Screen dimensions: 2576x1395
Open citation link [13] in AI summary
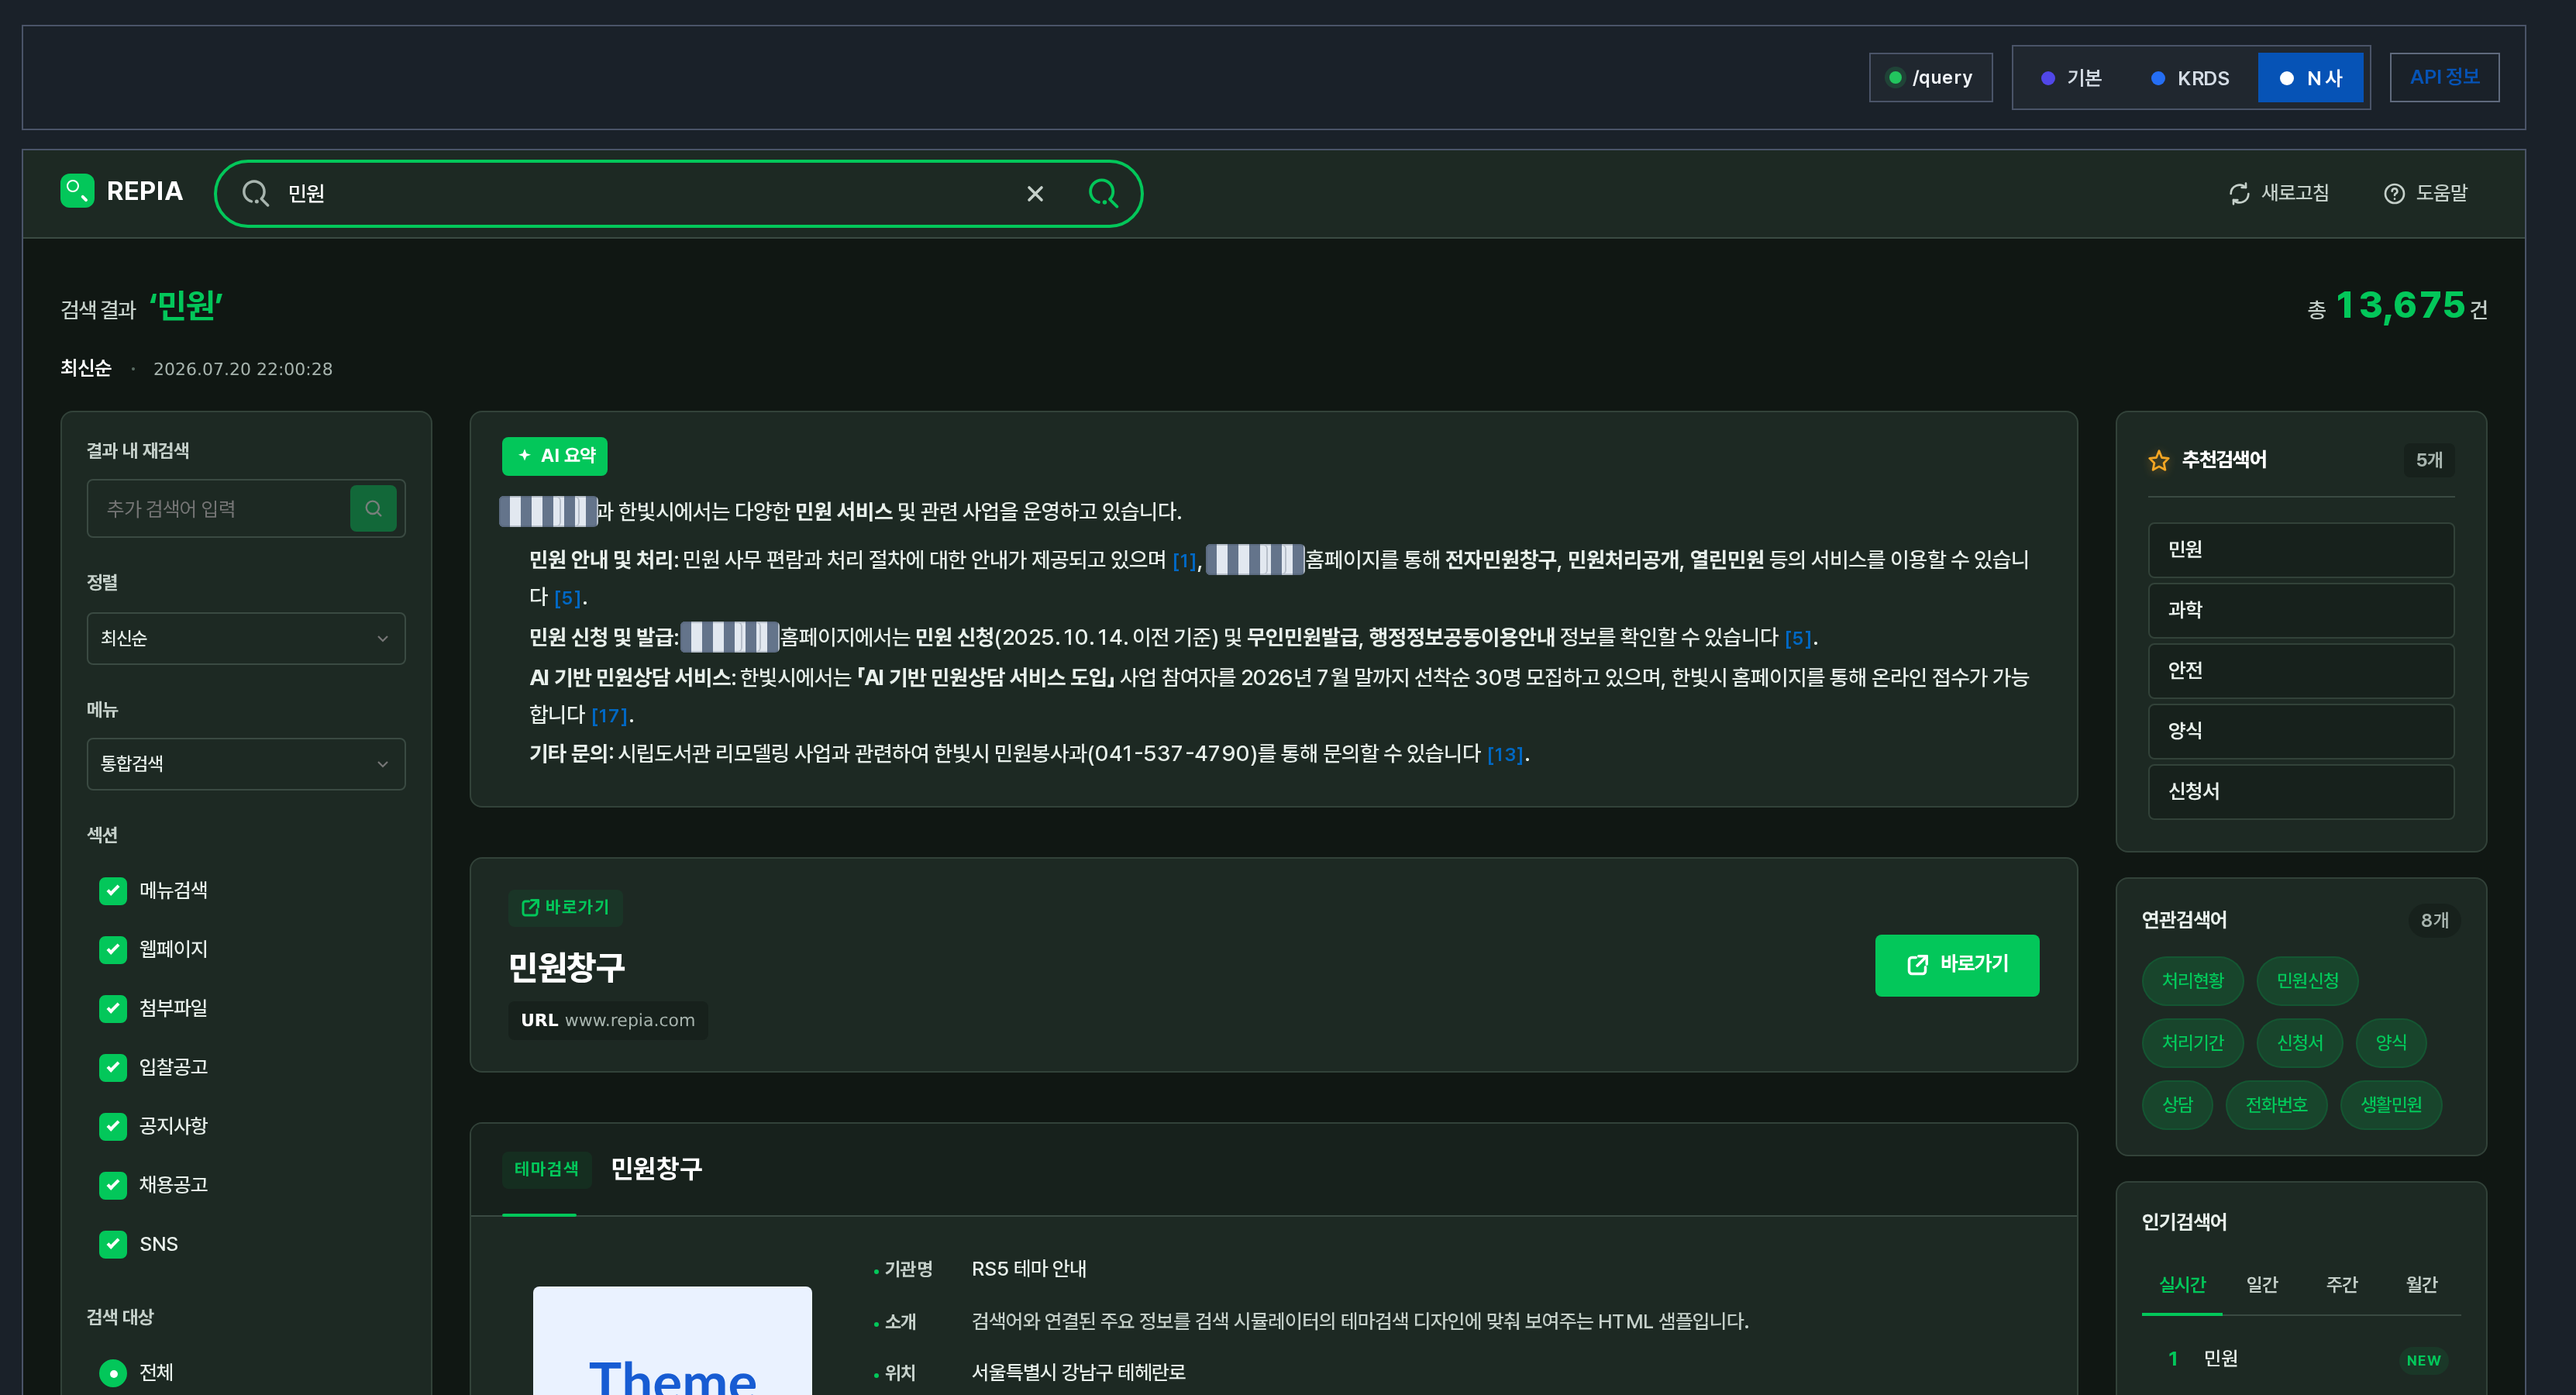[x=1505, y=755]
